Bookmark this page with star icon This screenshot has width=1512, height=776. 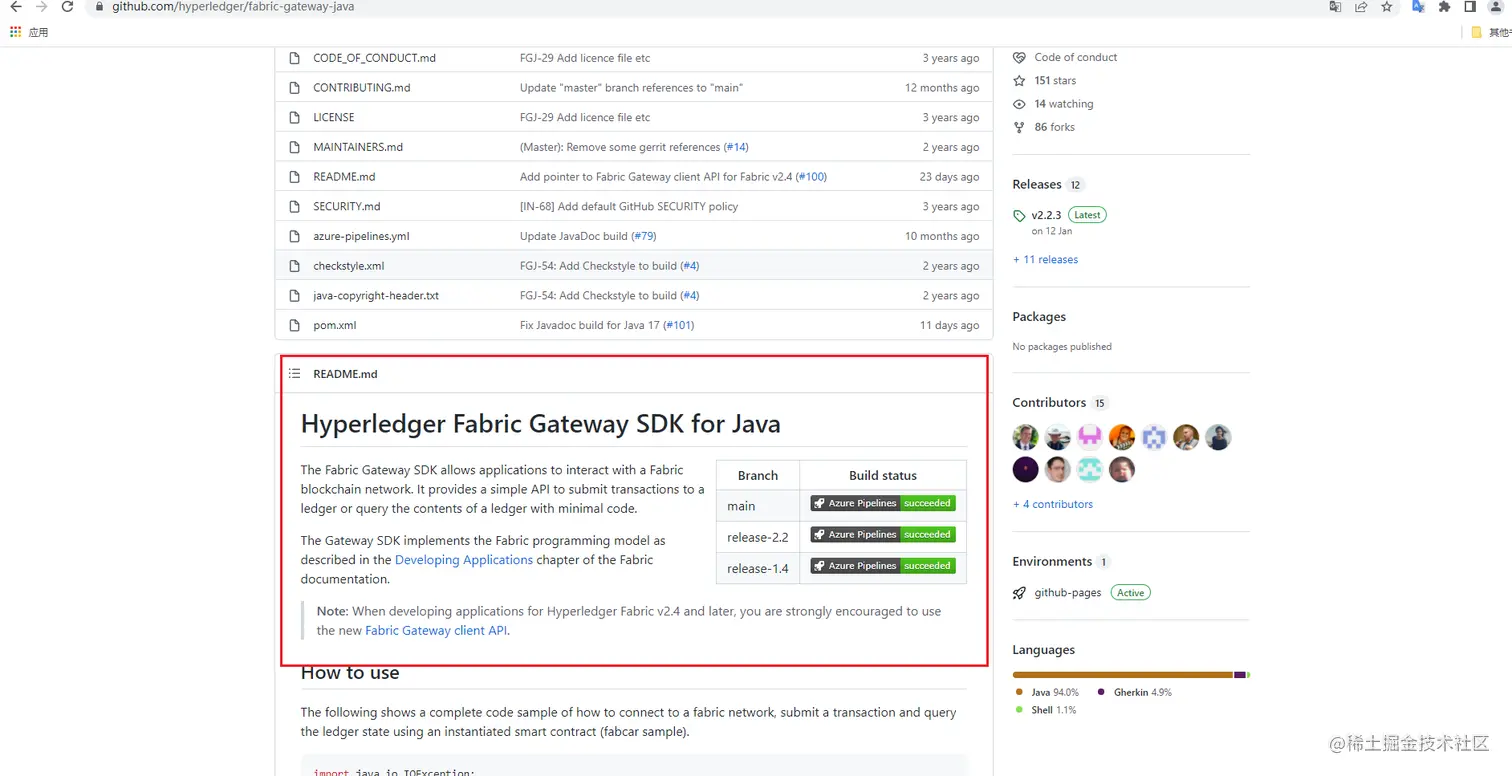pyautogui.click(x=1386, y=7)
